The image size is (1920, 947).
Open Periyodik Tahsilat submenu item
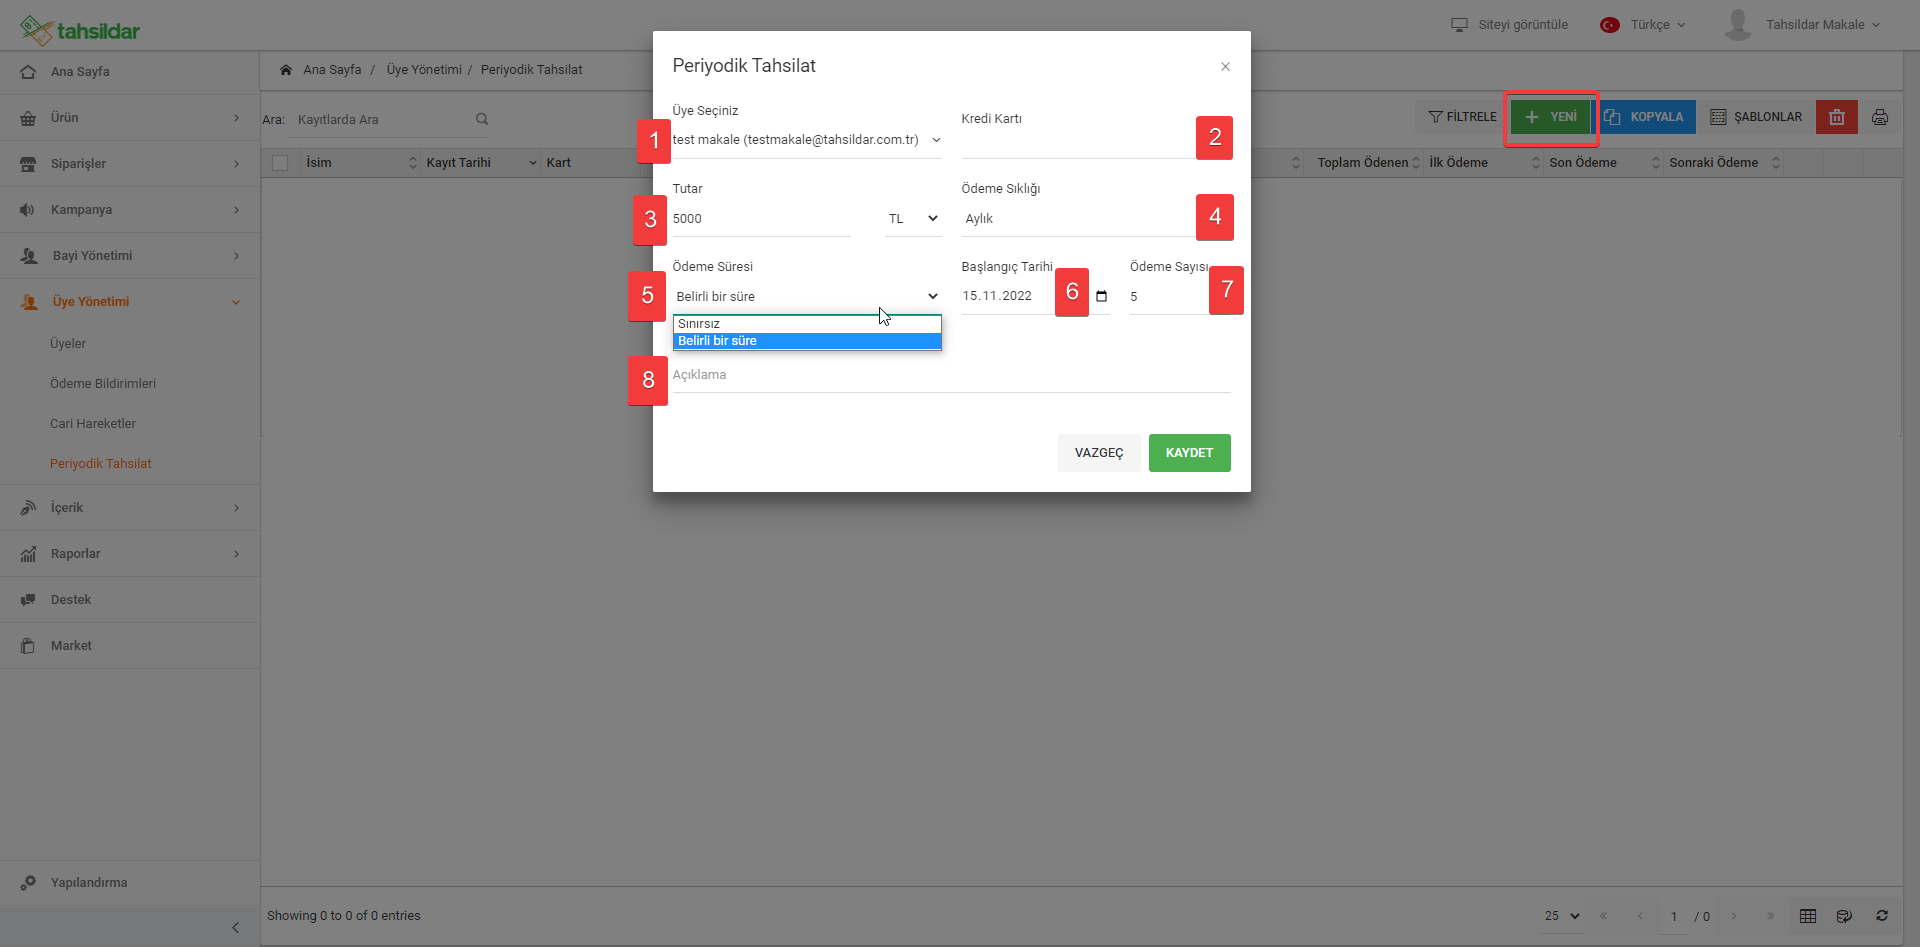[x=101, y=464]
